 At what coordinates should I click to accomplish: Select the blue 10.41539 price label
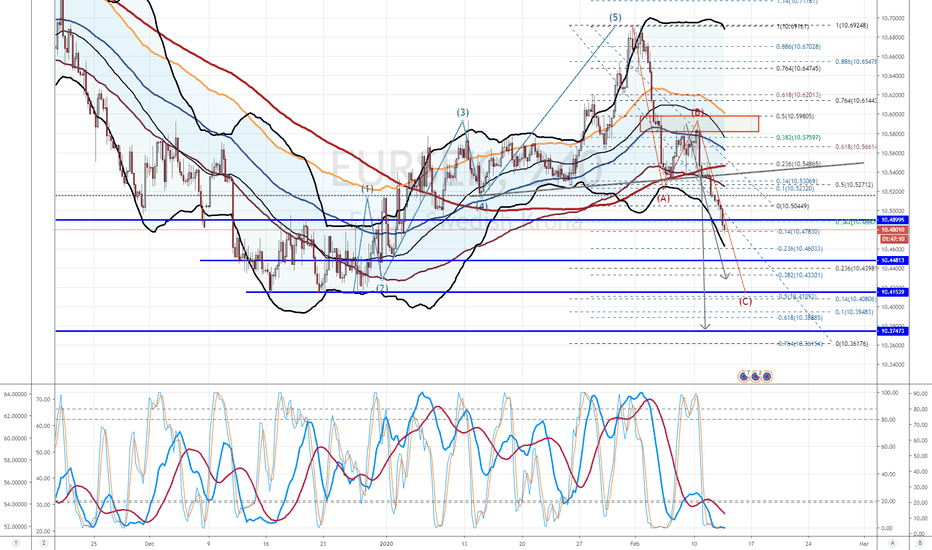tap(893, 292)
